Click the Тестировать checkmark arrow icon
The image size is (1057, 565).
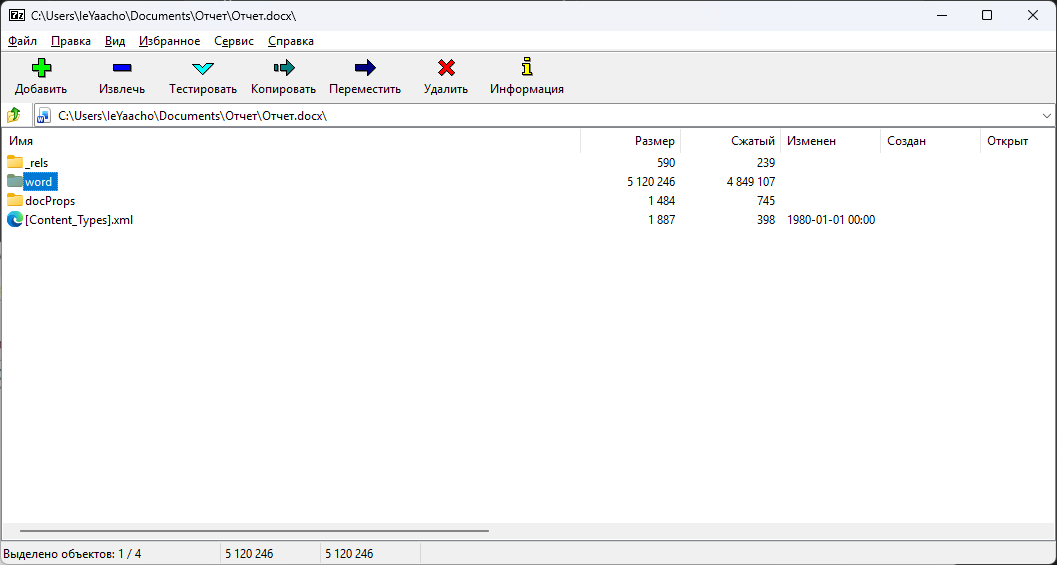pos(203,68)
